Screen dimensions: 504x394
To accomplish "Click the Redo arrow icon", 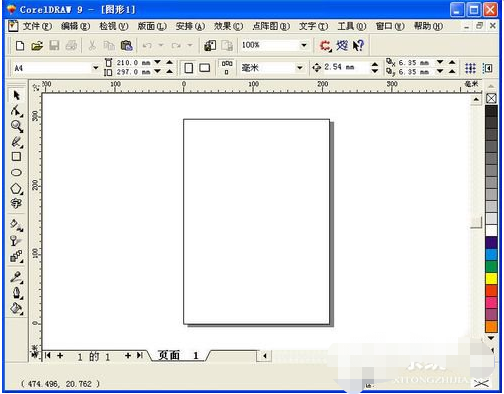I will coord(176,45).
